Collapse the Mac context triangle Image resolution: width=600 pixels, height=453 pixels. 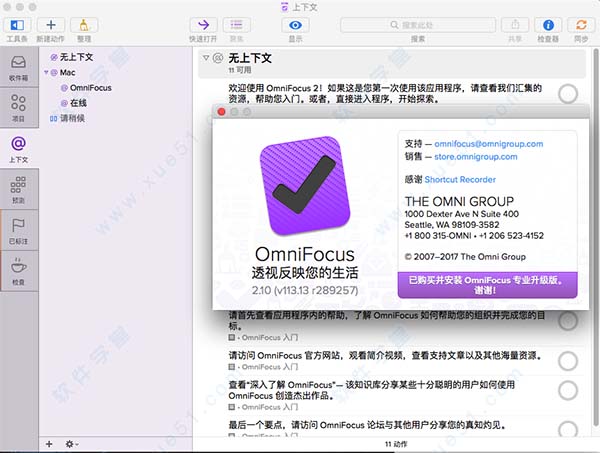pos(46,72)
